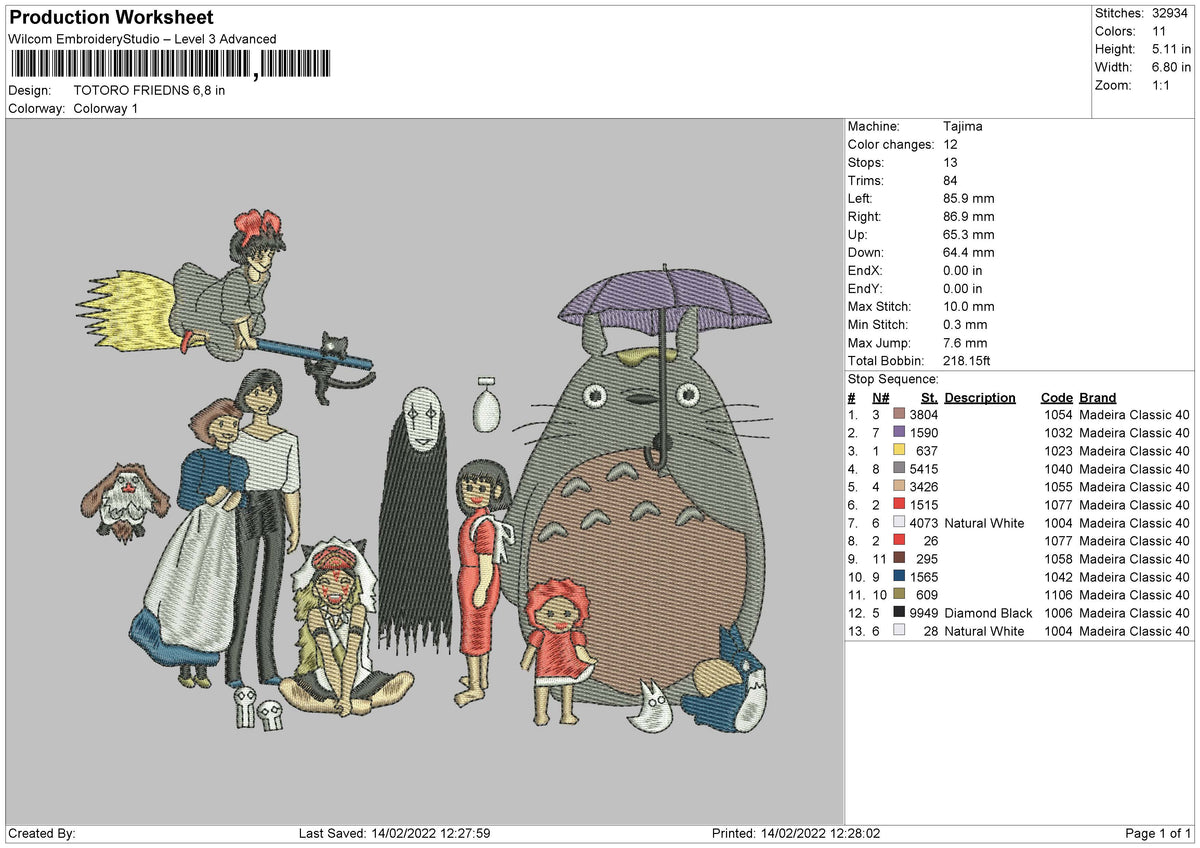Image resolution: width=1200 pixels, height=848 pixels.
Task: Click the blue swatch for code 1042
Action: (900, 577)
